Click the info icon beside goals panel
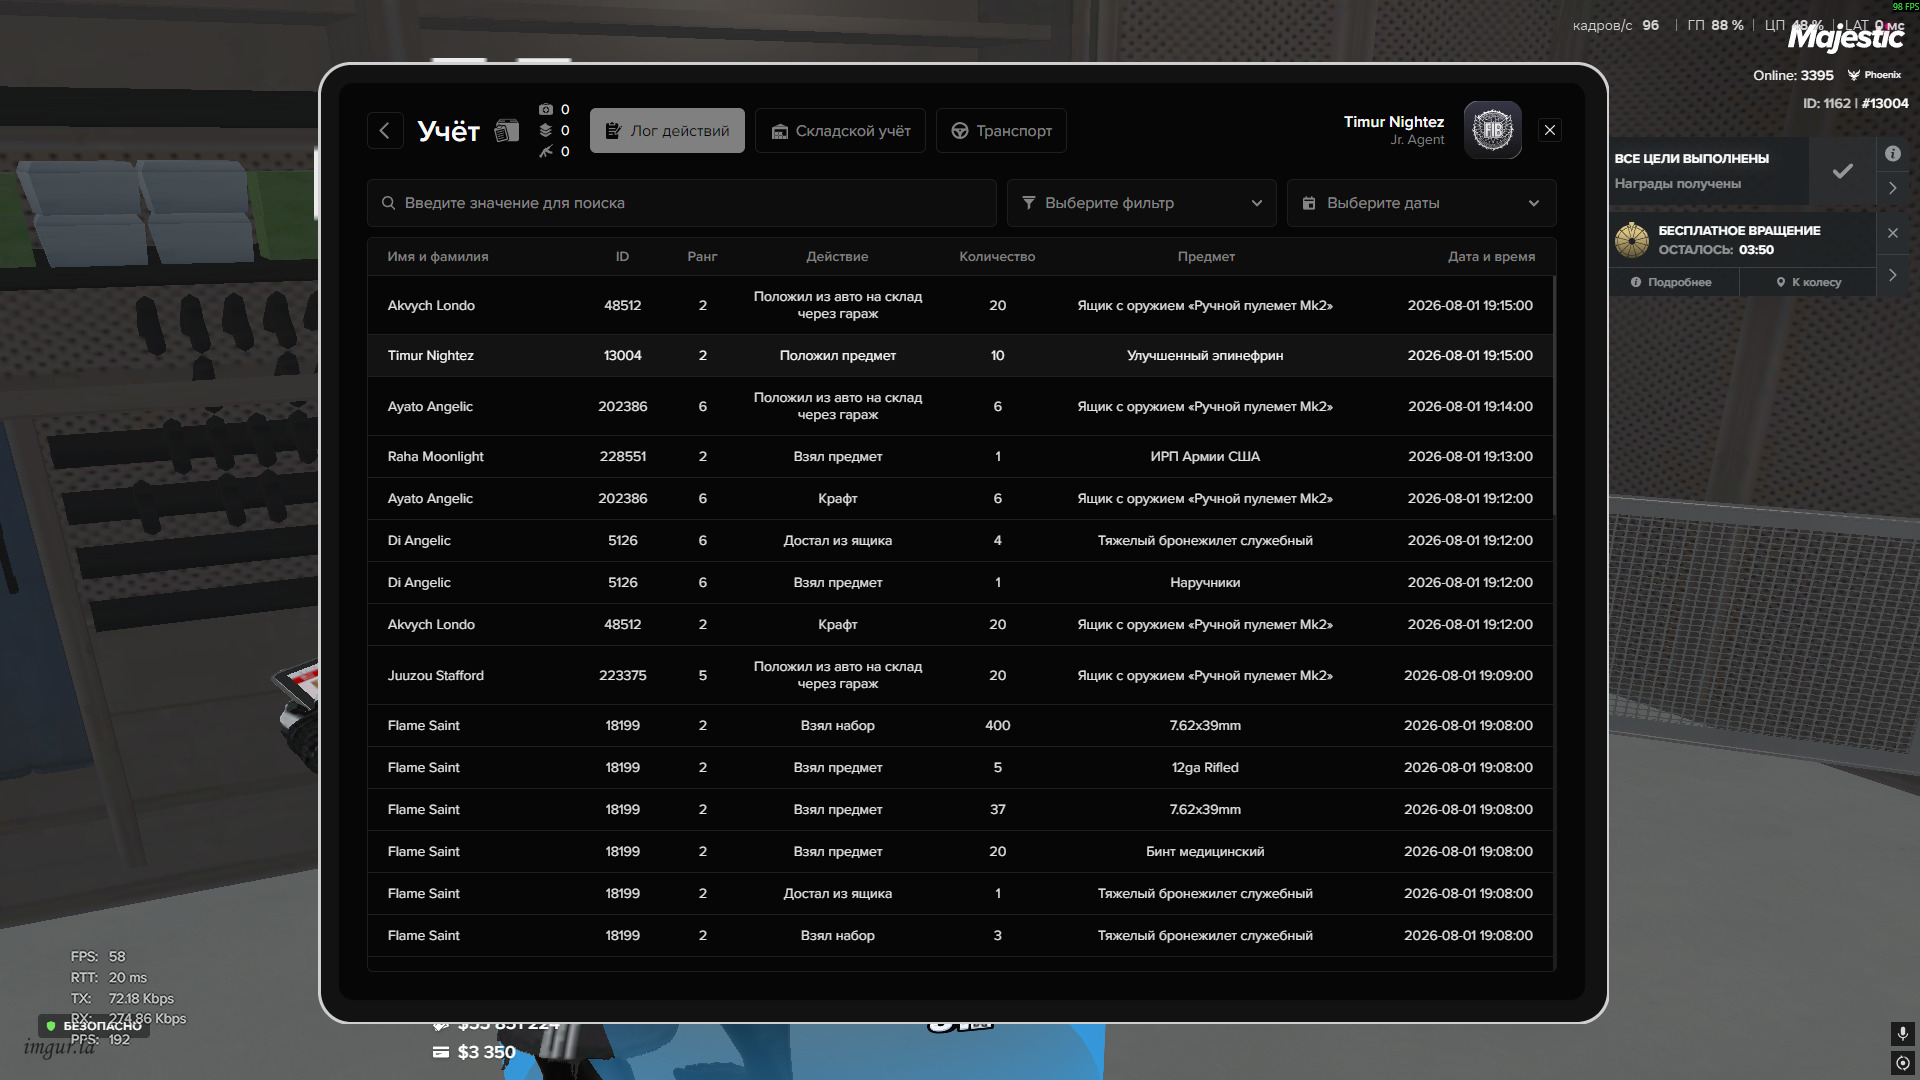Viewport: 1920px width, 1080px height. [x=1893, y=154]
